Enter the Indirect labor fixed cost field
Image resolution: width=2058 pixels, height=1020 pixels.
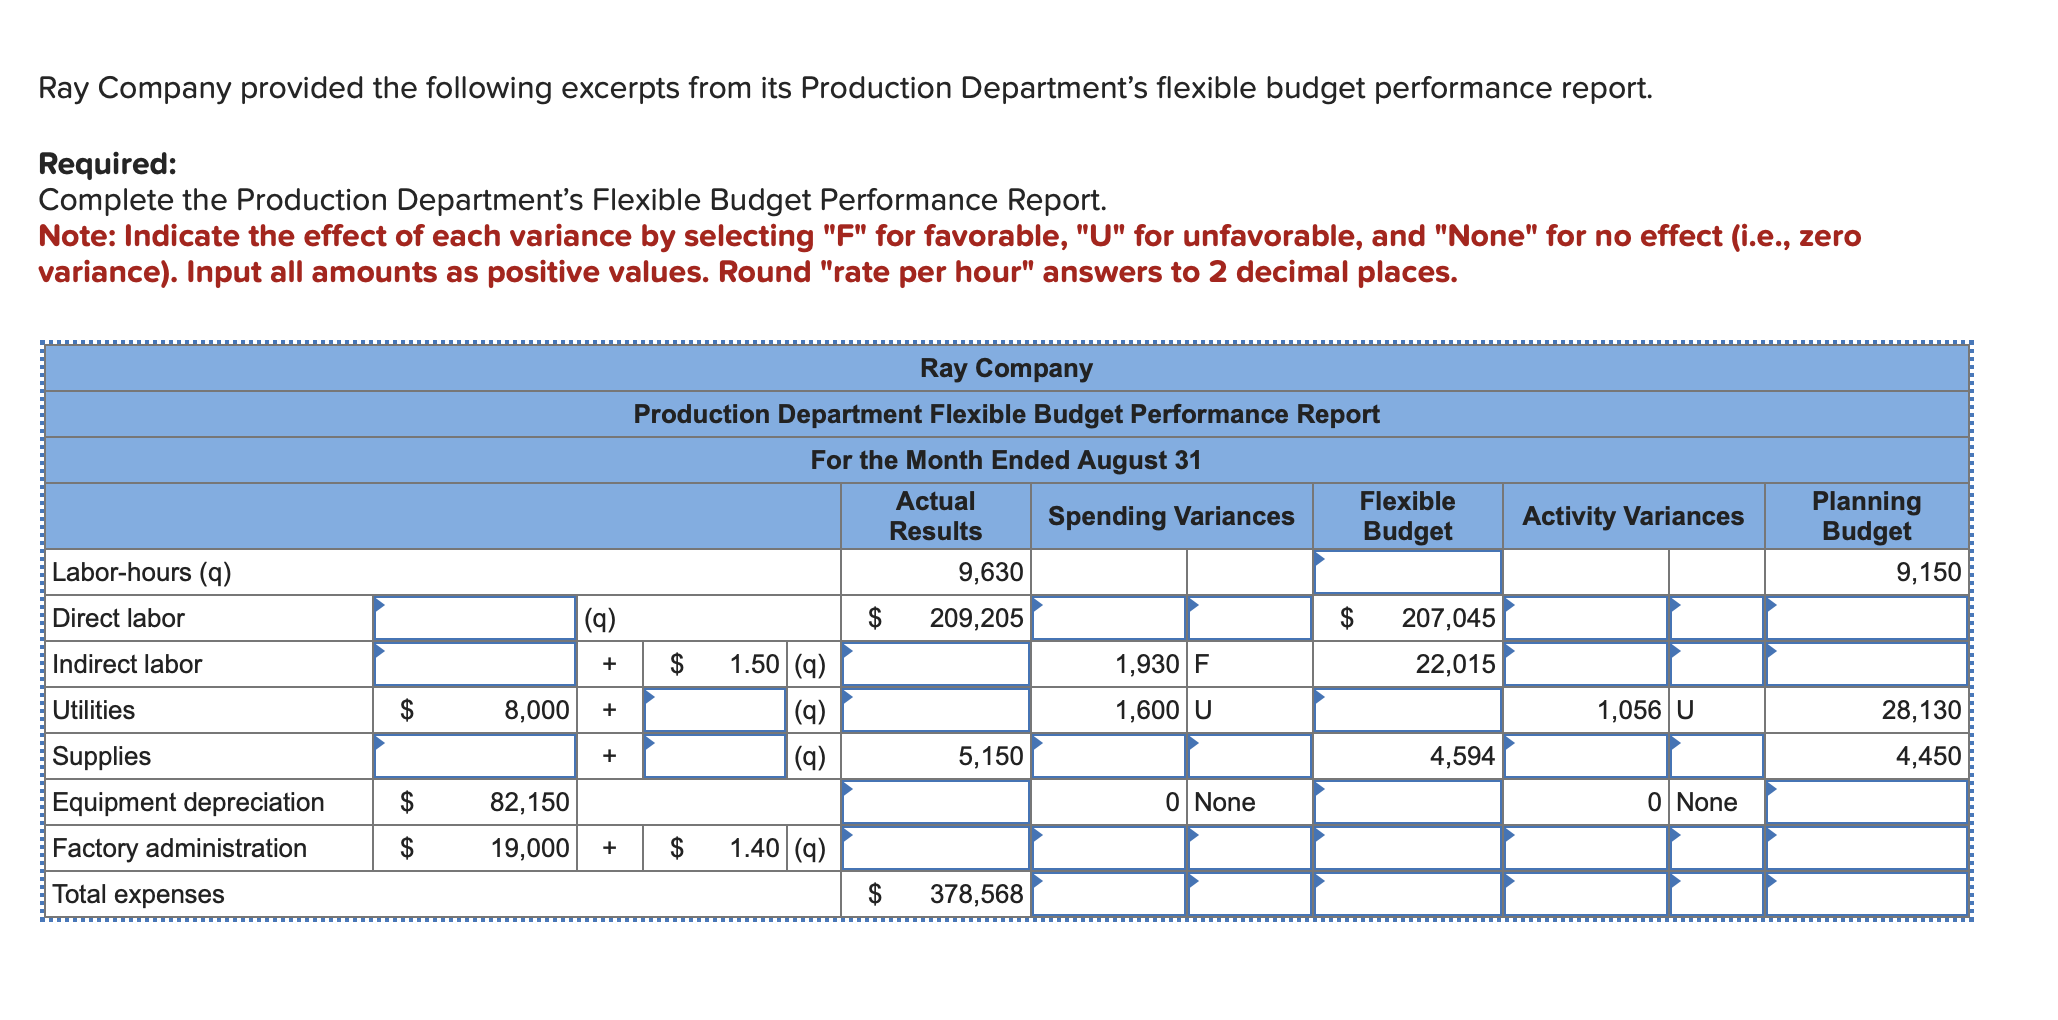coord(475,663)
